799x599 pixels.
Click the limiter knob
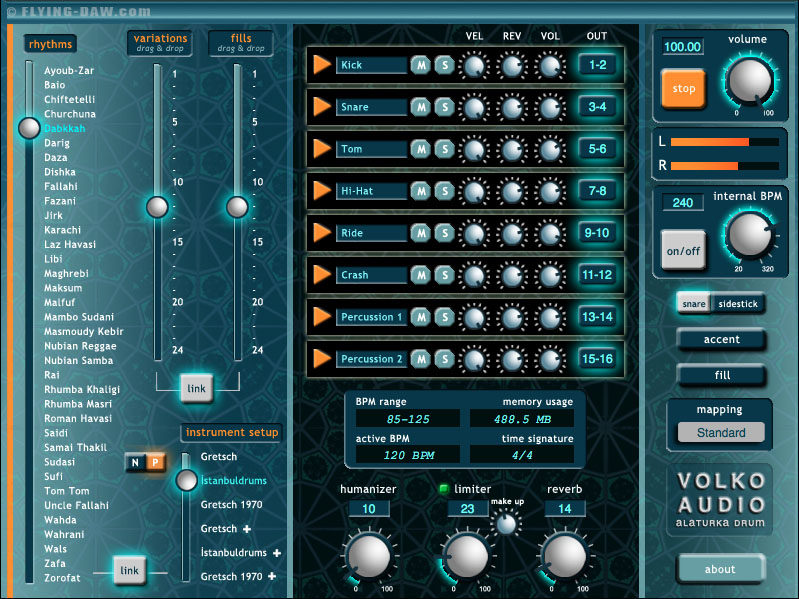tap(466, 557)
